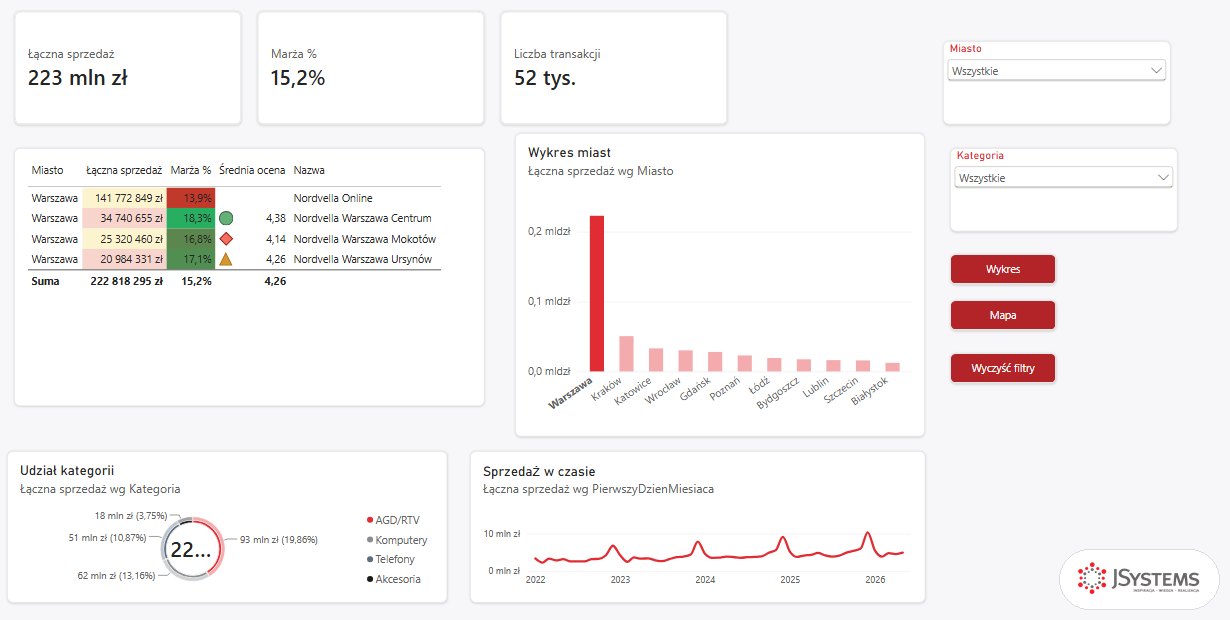Click the green 18,3% margin cell

(x=191, y=218)
